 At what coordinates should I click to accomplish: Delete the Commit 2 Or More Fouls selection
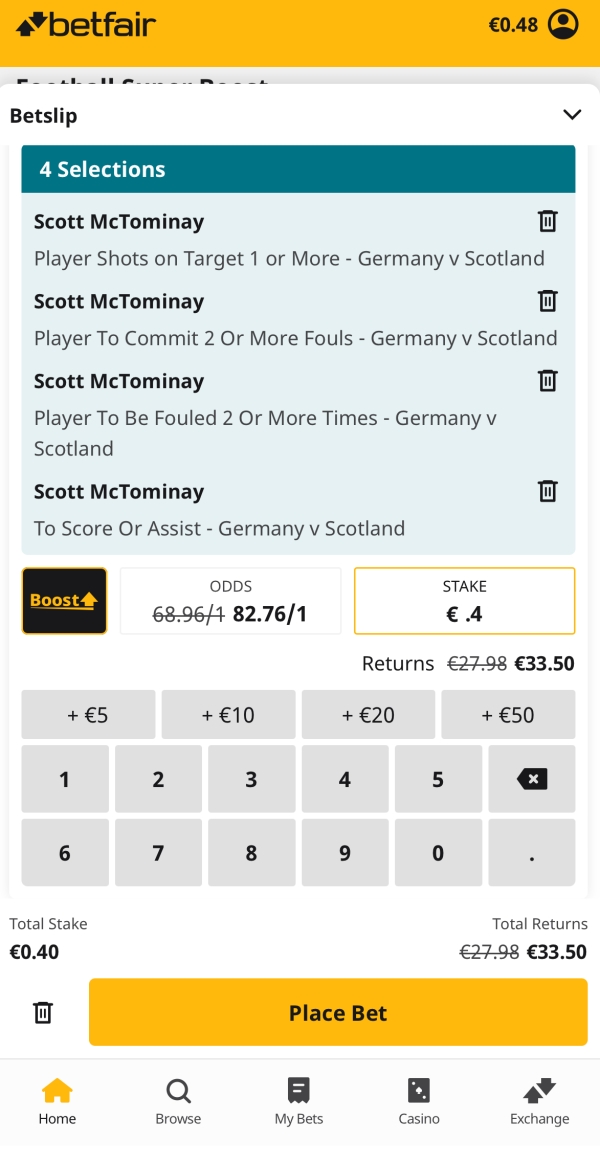tap(547, 301)
